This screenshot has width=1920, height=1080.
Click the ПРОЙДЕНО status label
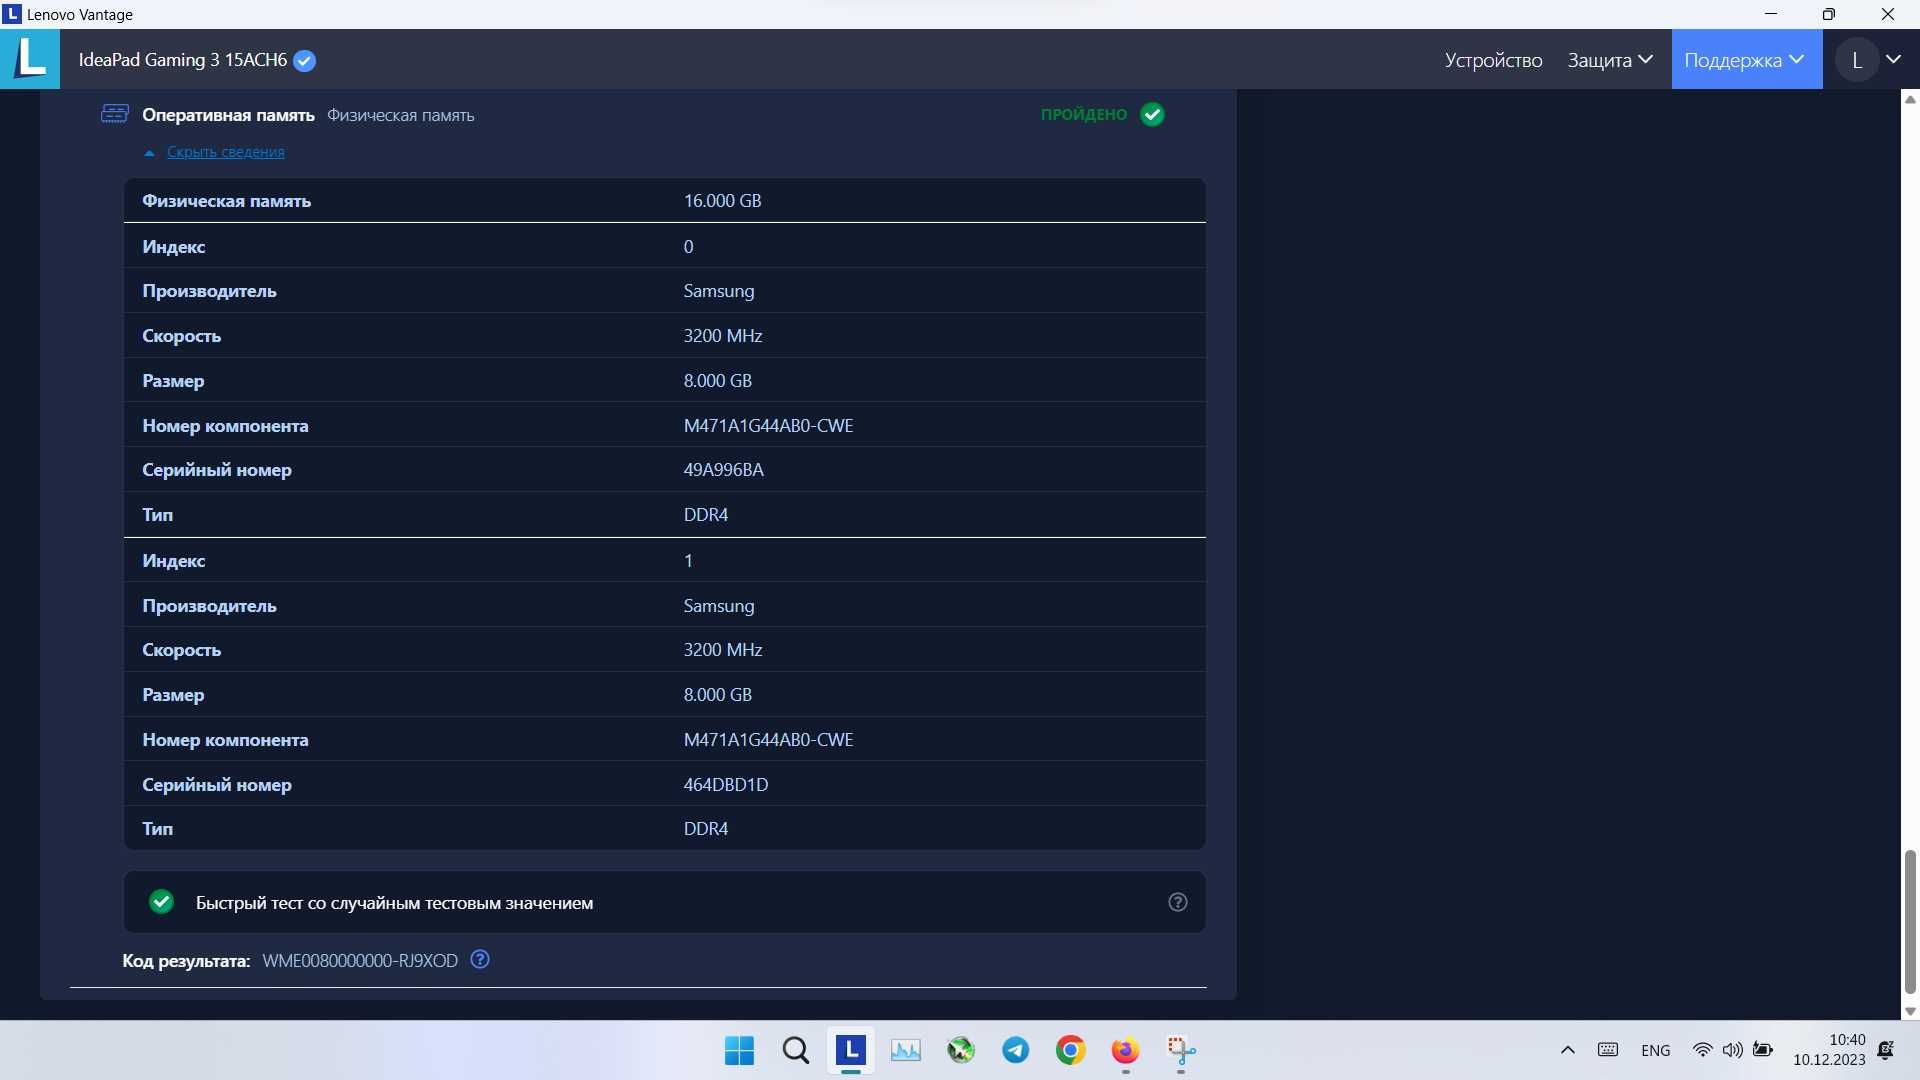click(x=1083, y=114)
